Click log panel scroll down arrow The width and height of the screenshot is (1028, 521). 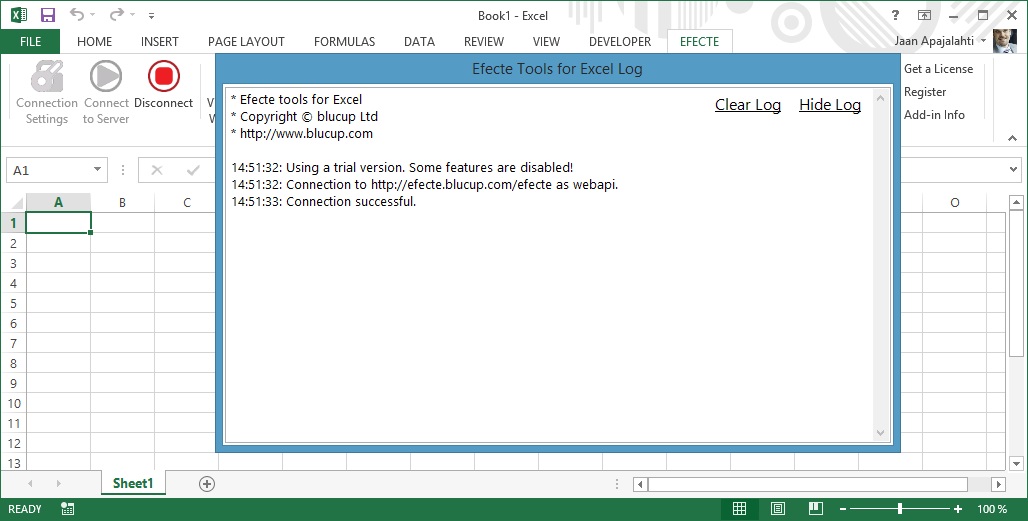coord(880,433)
